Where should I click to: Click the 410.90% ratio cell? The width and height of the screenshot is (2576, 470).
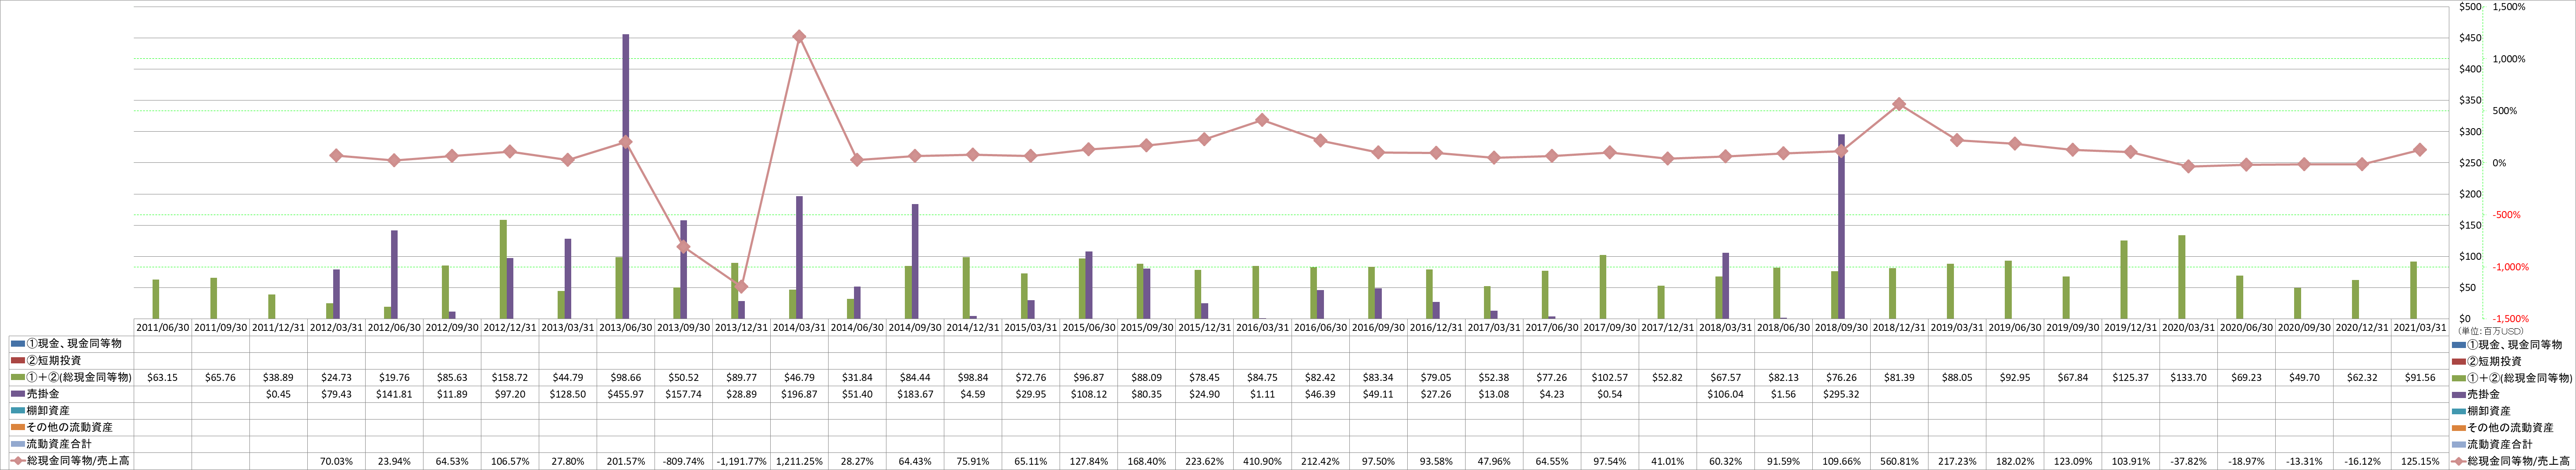(x=1262, y=461)
